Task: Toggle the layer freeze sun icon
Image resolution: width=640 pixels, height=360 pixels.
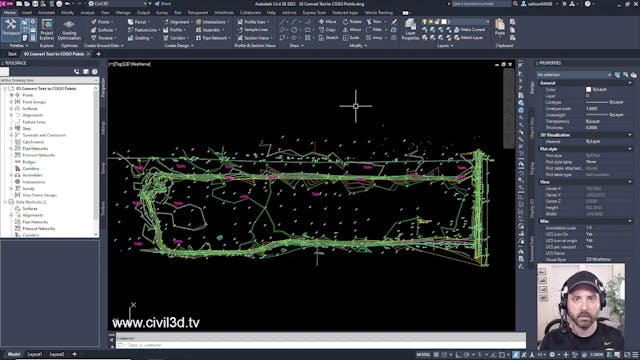Action: pyautogui.click(x=431, y=22)
